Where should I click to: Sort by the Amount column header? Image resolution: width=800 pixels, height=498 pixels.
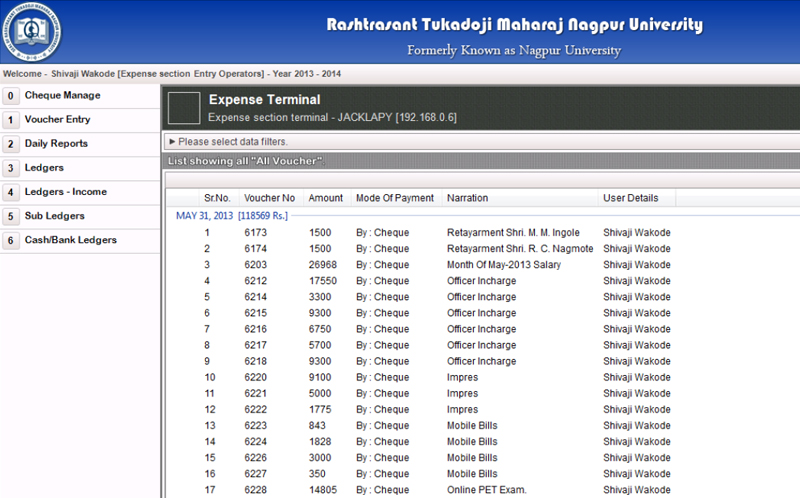click(x=326, y=198)
